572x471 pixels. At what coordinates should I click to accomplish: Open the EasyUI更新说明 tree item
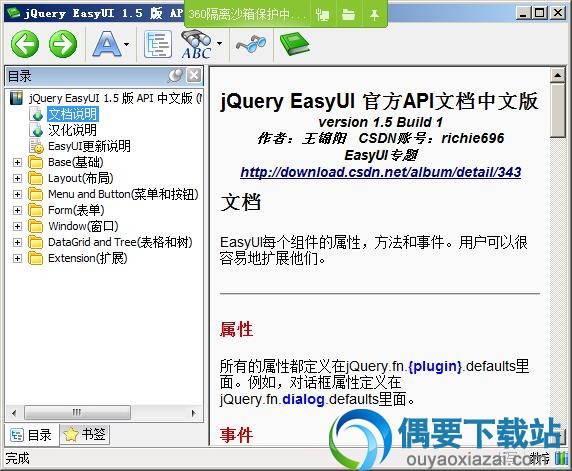coord(89,146)
